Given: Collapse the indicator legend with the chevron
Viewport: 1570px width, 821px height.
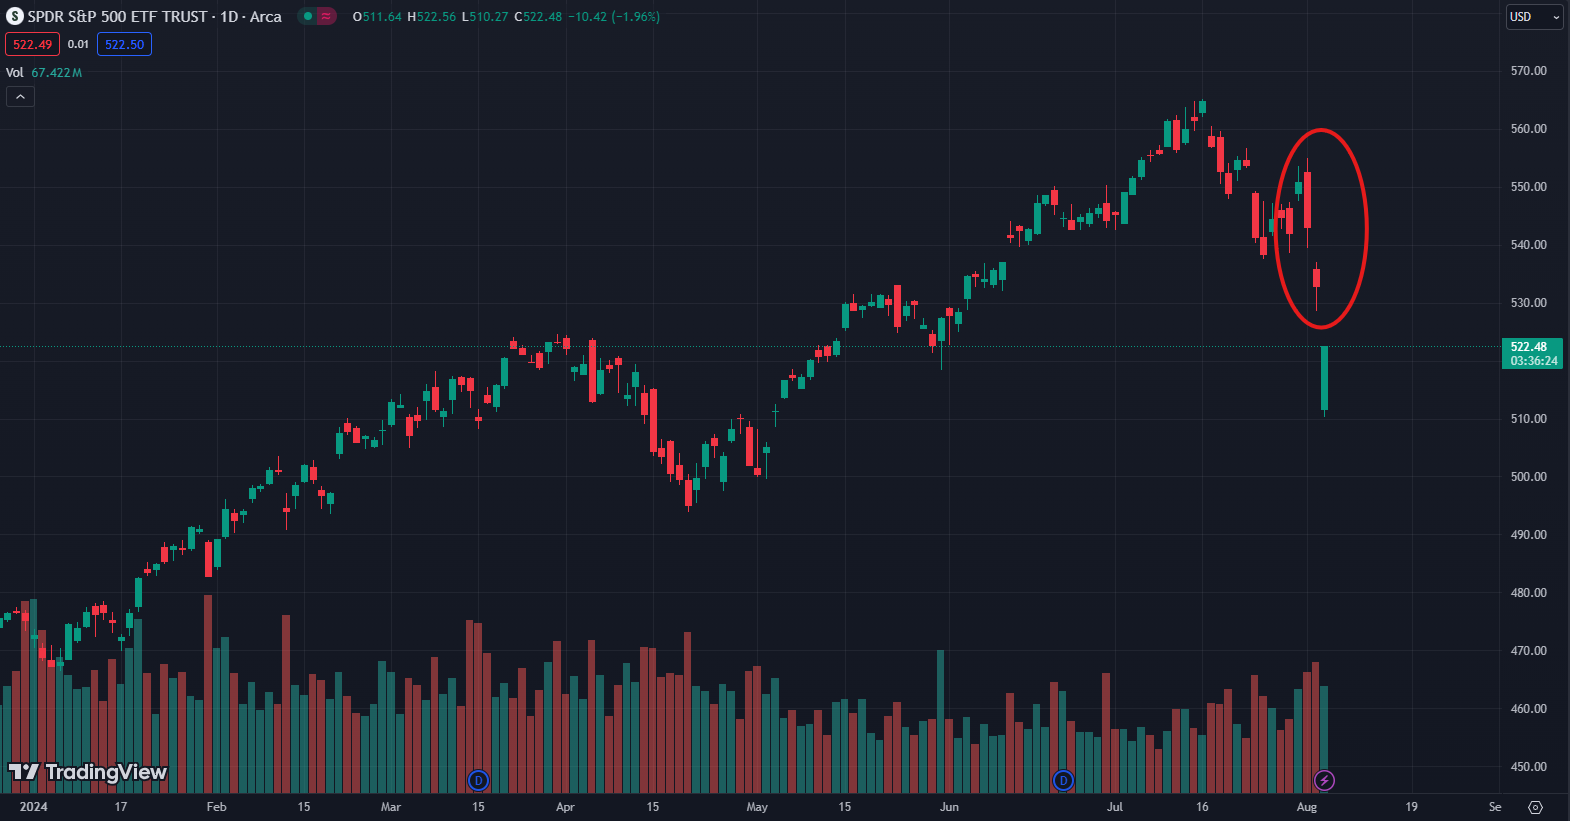Looking at the screenshot, I should pos(20,97).
